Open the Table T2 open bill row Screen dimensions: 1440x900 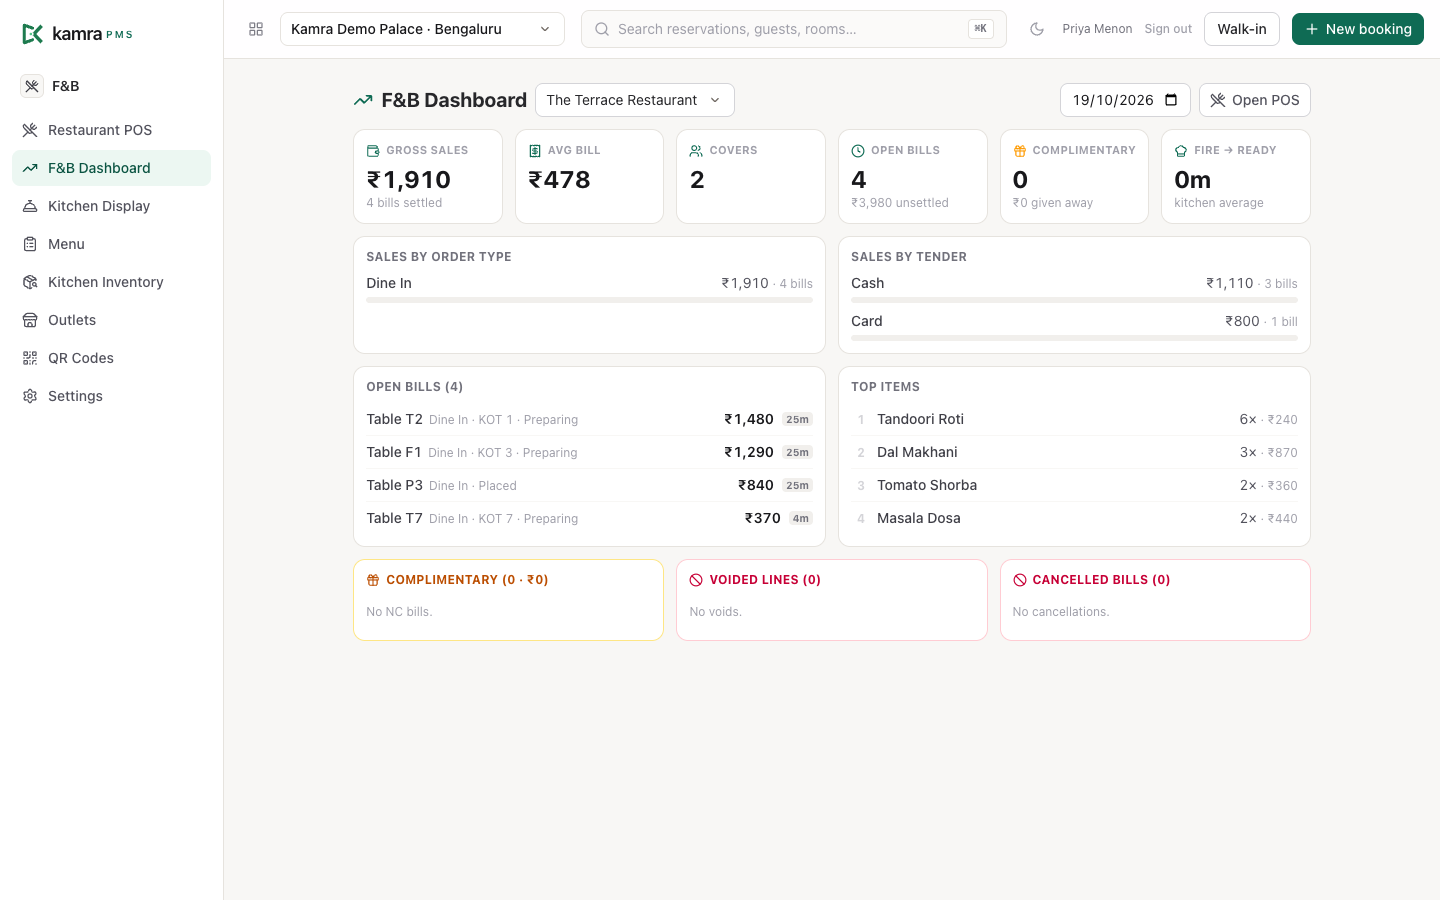[589, 419]
